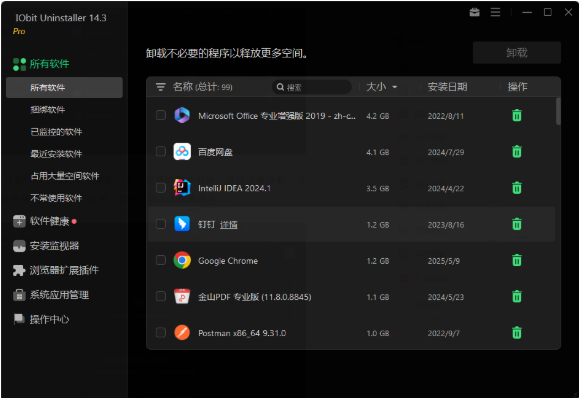Viewport: 582px width, 398px height.
Task: Click the Google Chrome app icon
Action: 182,260
